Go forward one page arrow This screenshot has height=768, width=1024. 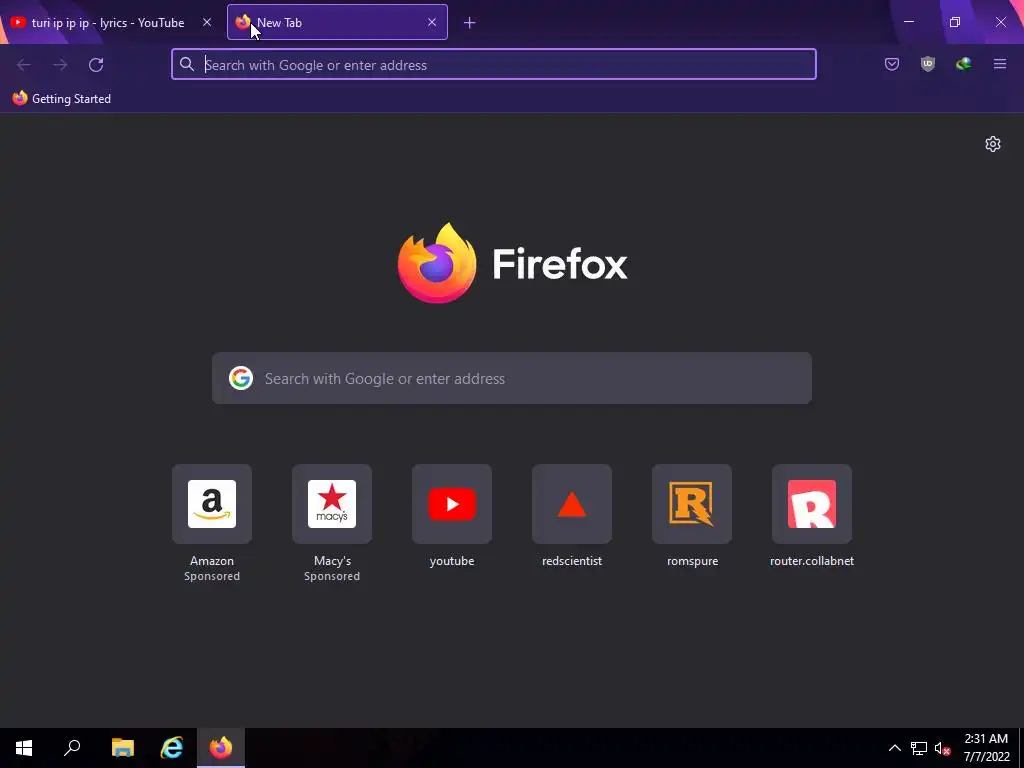pyautogui.click(x=60, y=65)
